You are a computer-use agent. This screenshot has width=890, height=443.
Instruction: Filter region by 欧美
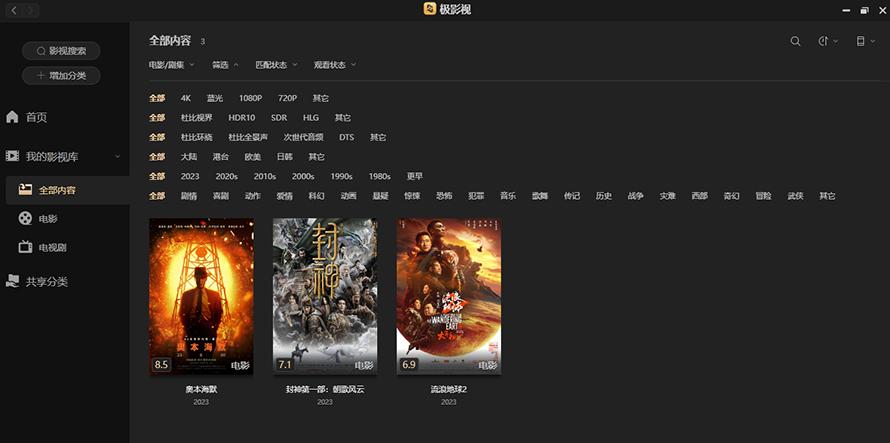(253, 157)
